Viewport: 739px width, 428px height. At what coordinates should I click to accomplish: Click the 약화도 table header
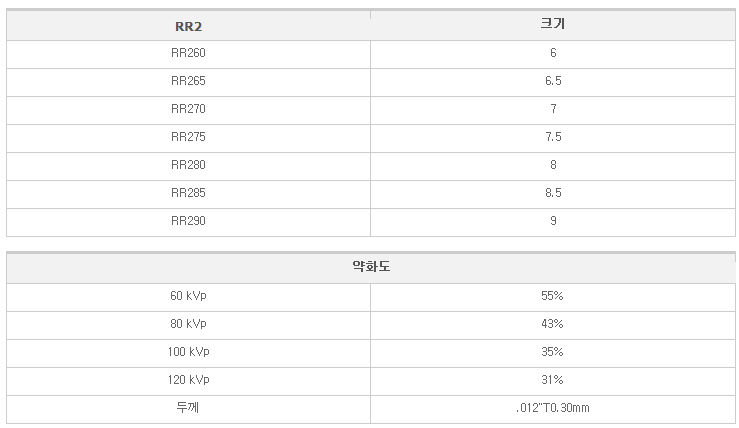[371, 266]
